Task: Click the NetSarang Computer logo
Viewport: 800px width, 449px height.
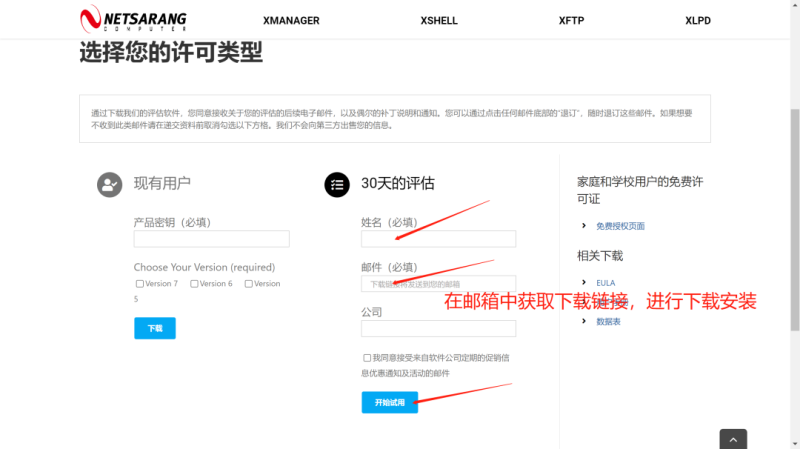Action: pos(132,19)
